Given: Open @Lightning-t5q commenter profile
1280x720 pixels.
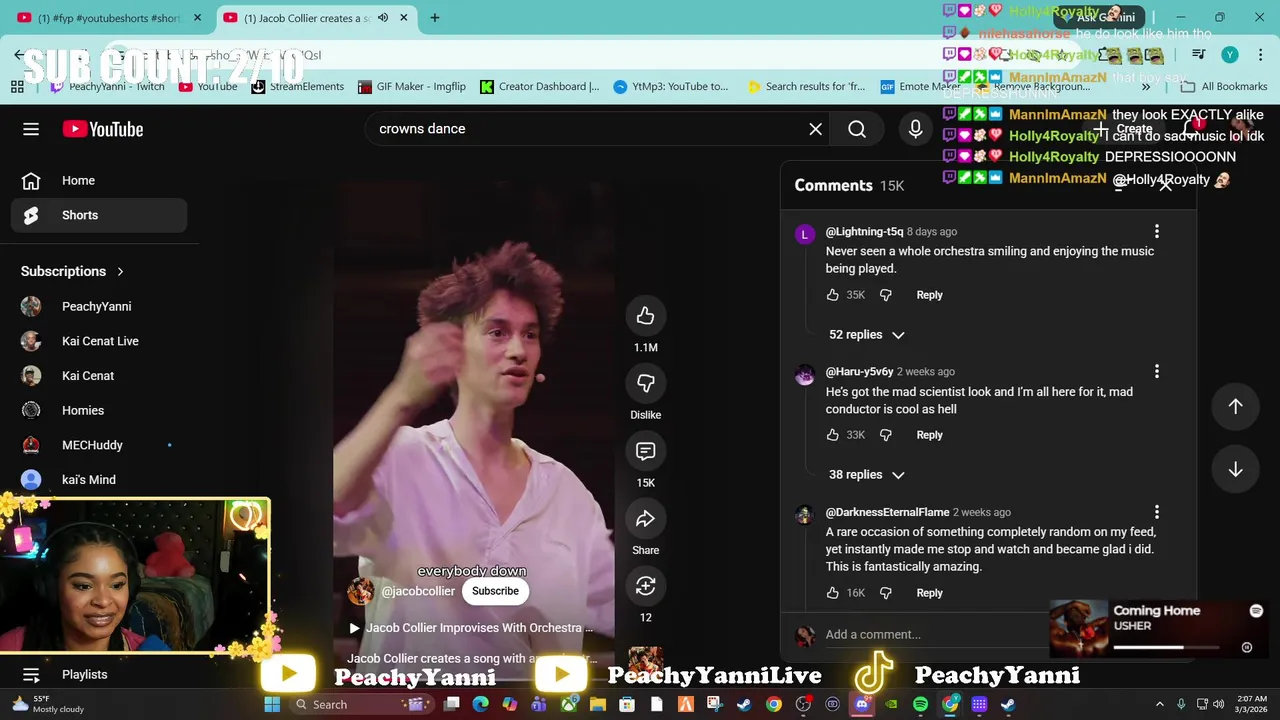Looking at the screenshot, I should pyautogui.click(x=864, y=232).
